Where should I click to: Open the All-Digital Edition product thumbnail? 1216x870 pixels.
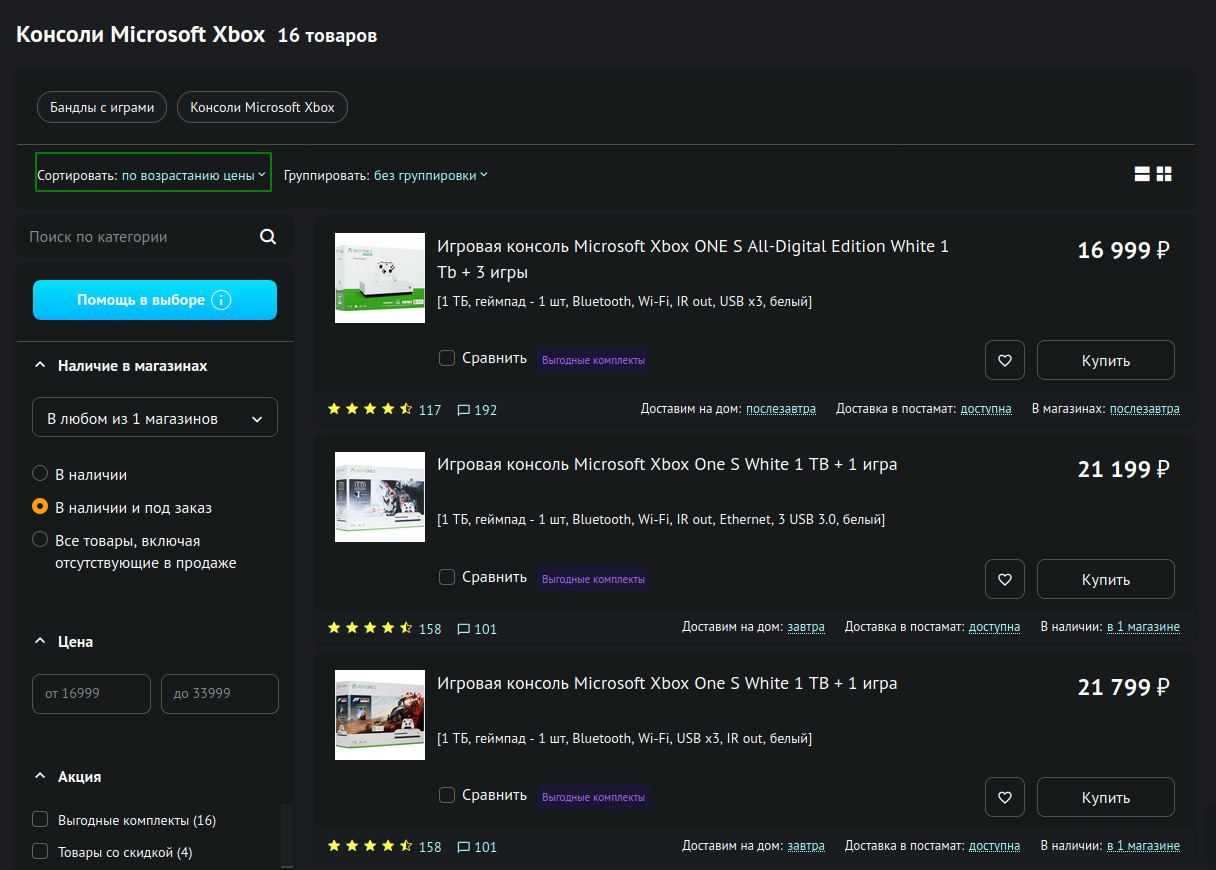(380, 278)
